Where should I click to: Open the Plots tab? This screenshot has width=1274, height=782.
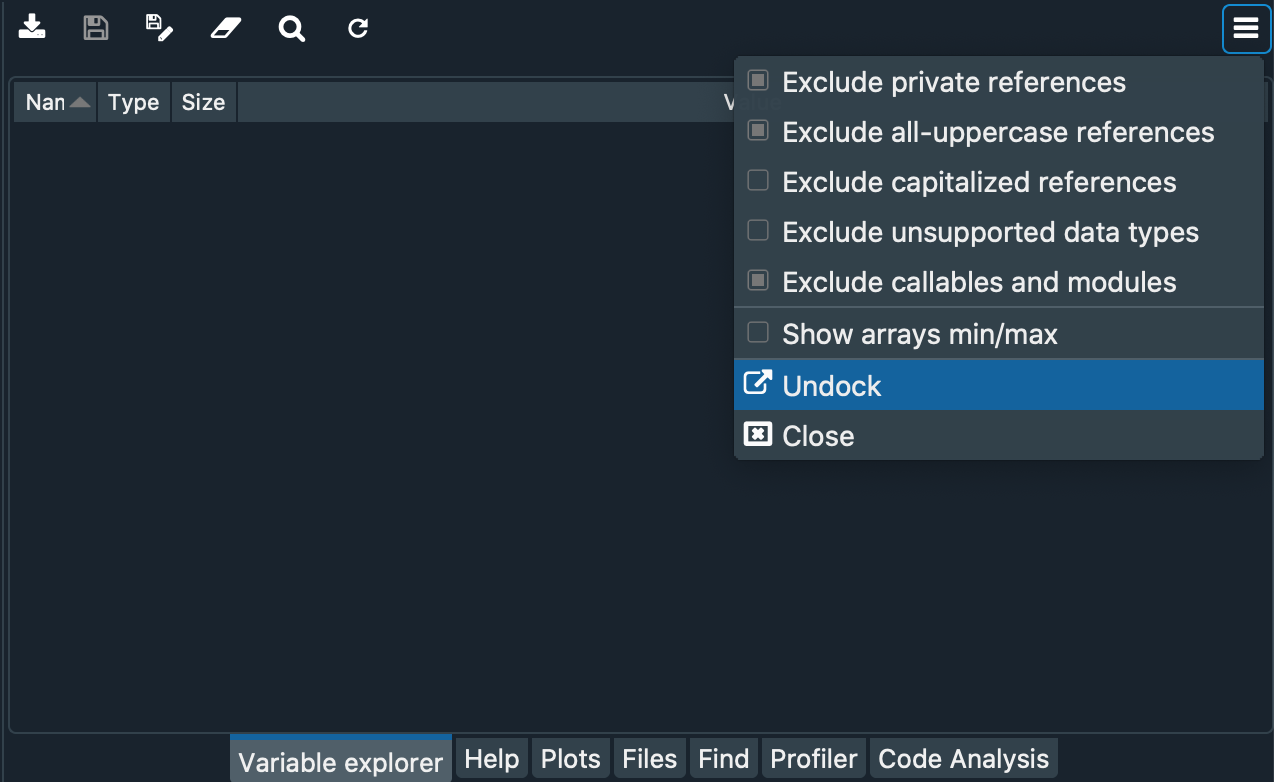pos(570,757)
